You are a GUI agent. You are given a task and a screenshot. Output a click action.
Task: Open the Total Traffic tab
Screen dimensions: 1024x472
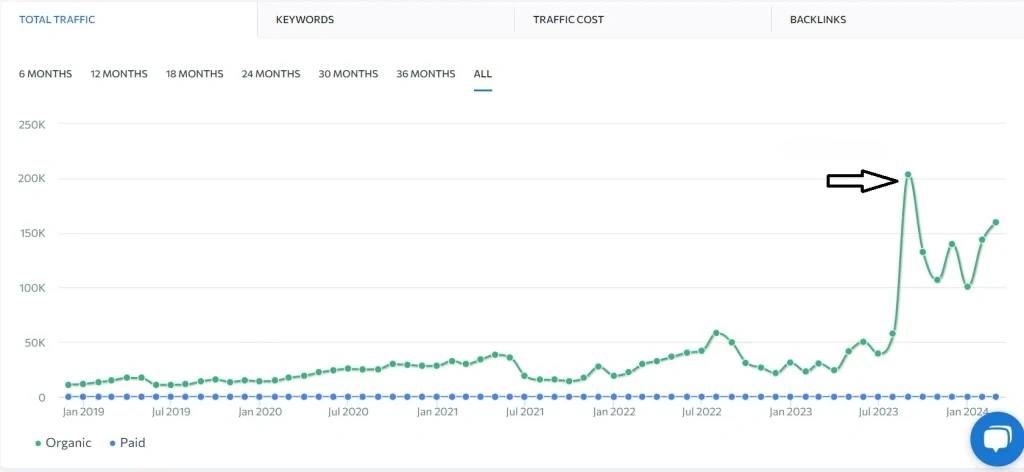pyautogui.click(x=57, y=20)
